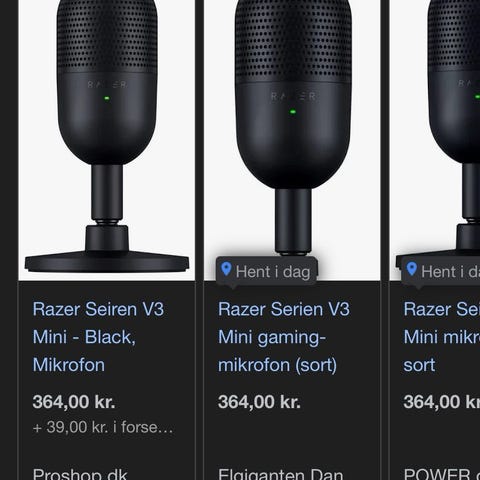The width and height of the screenshot is (480, 480).
Task: Click the 364,00 kr. price on Proshop listing
Action: coord(74,402)
